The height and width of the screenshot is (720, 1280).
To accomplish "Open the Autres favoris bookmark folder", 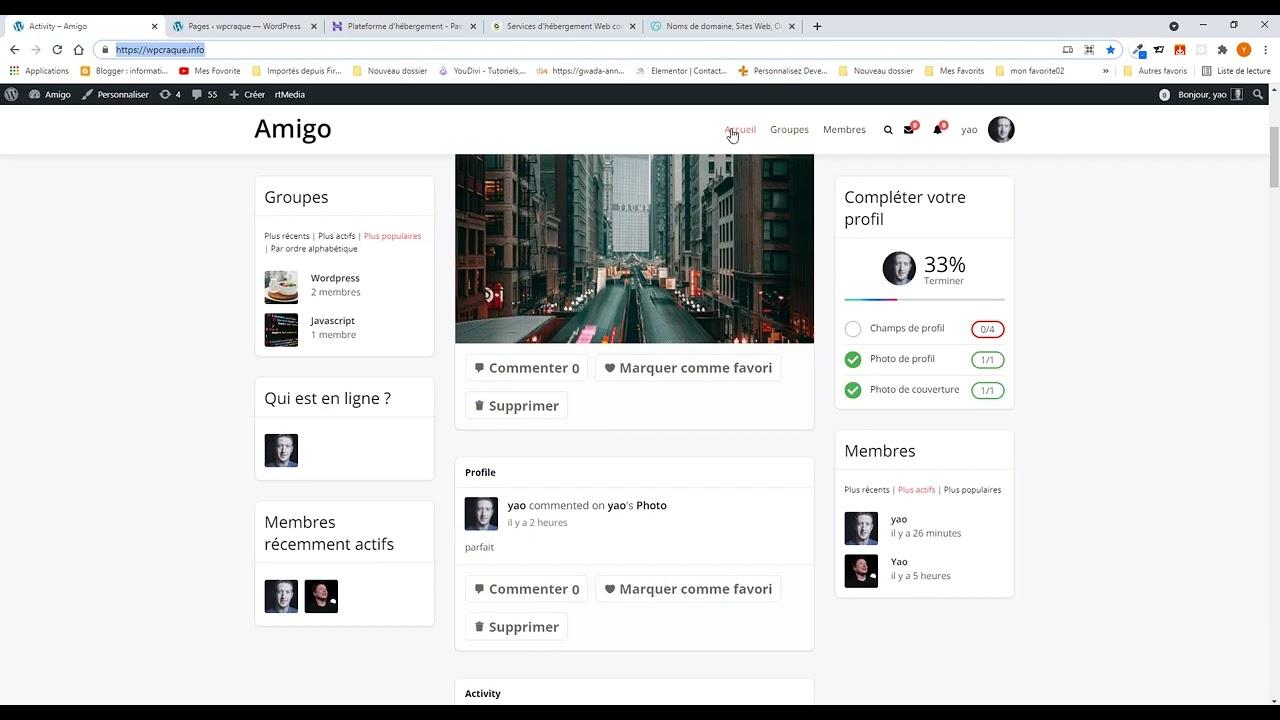I will 1155,71.
